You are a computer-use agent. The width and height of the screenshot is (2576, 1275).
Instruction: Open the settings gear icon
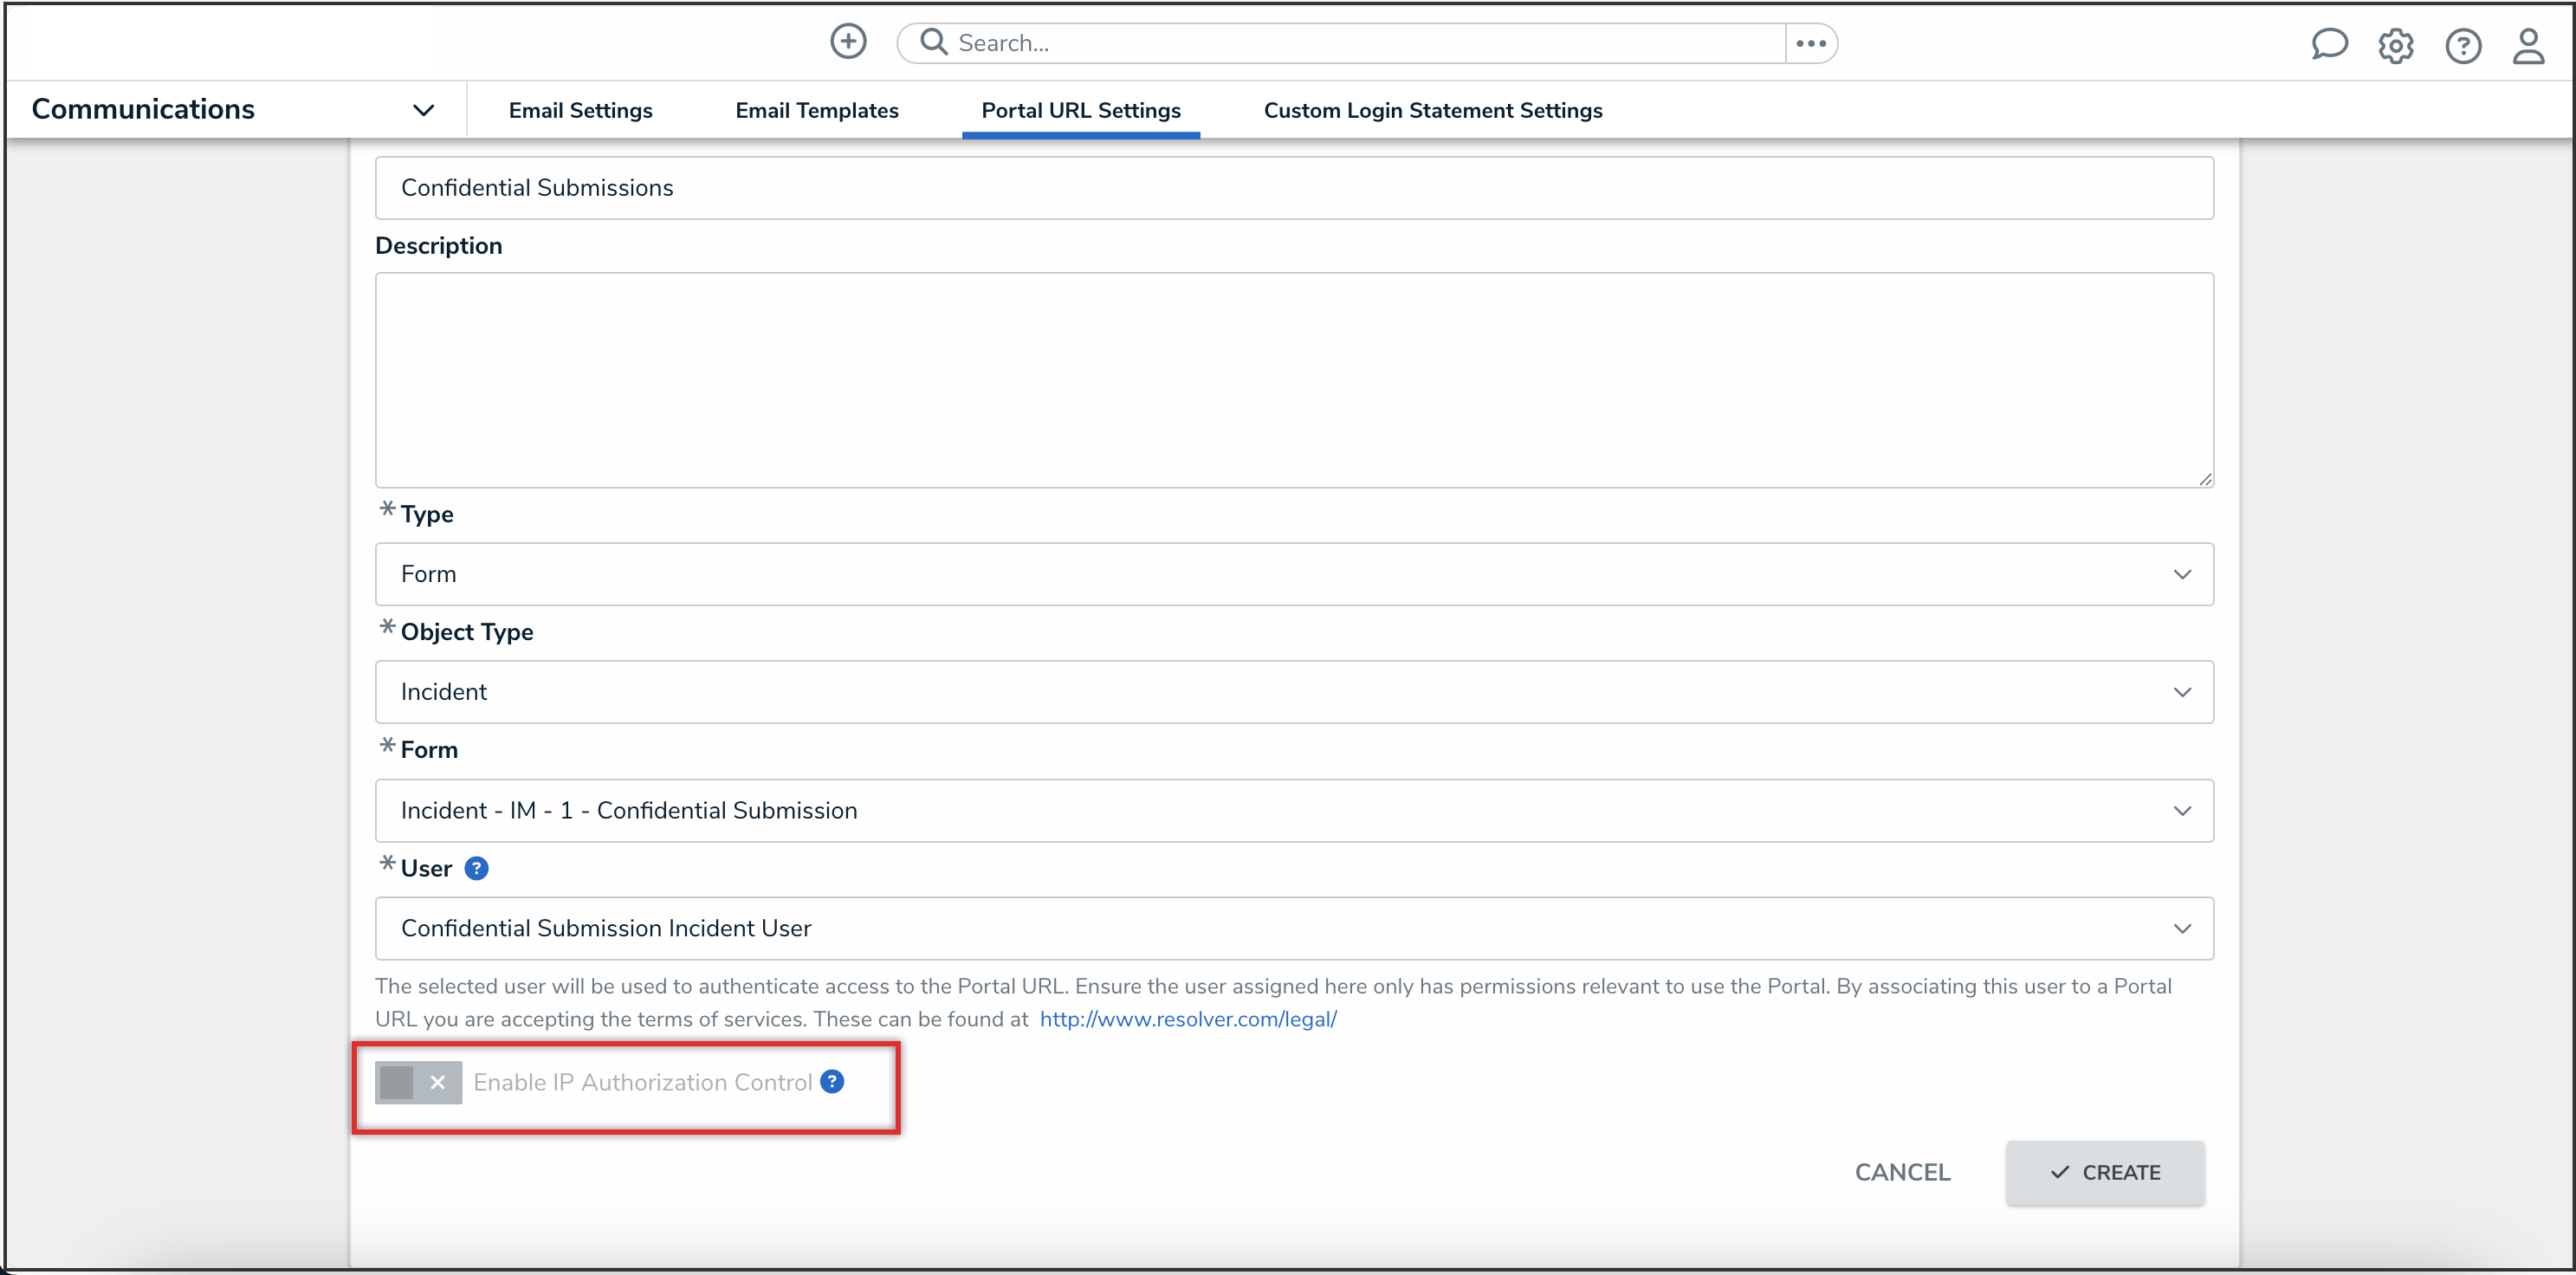click(2395, 46)
